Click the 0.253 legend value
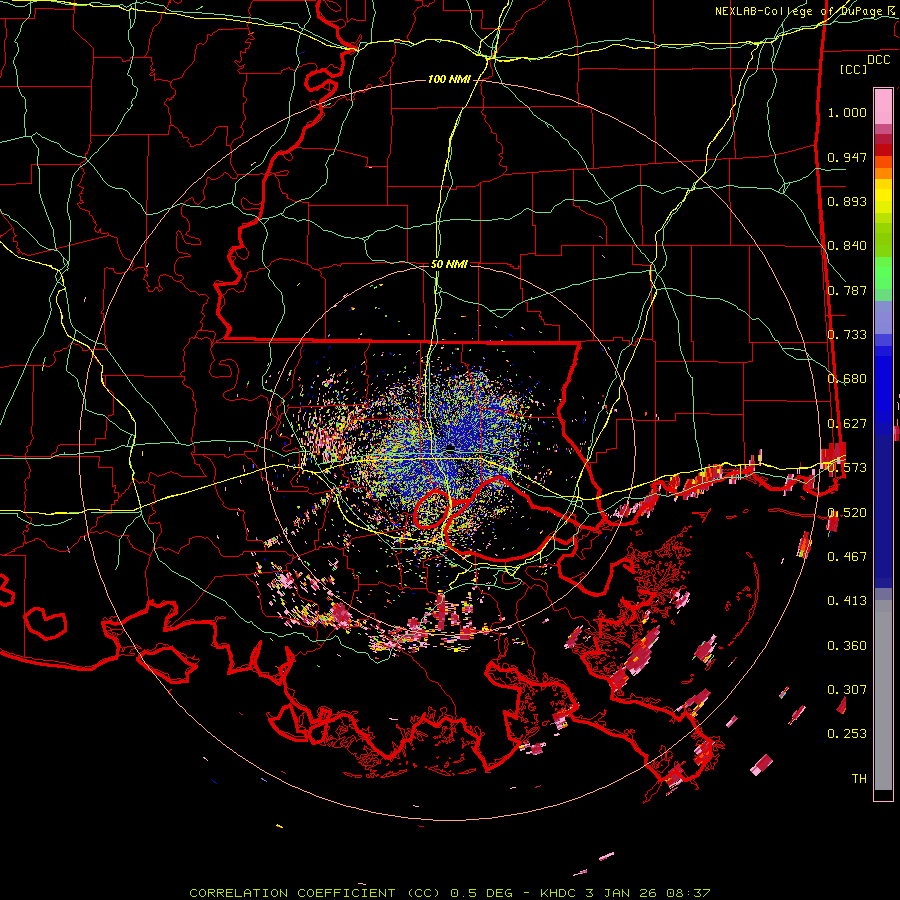Screen dimensions: 900x900 847,734
